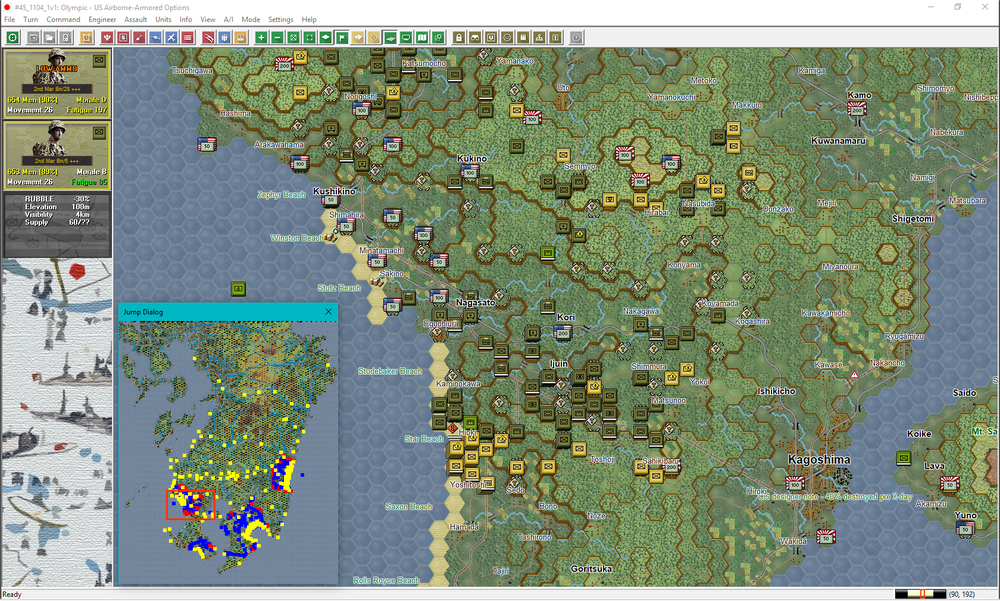Click the binoculars toolbar icon
1000x601 pixels.
pos(475,38)
